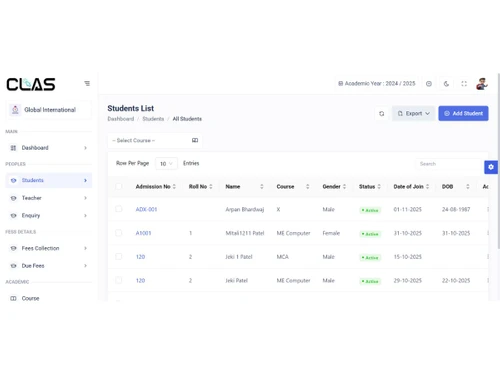Viewport: 500px width, 375px height.
Task: Open the user profile avatar
Action: pyautogui.click(x=482, y=84)
